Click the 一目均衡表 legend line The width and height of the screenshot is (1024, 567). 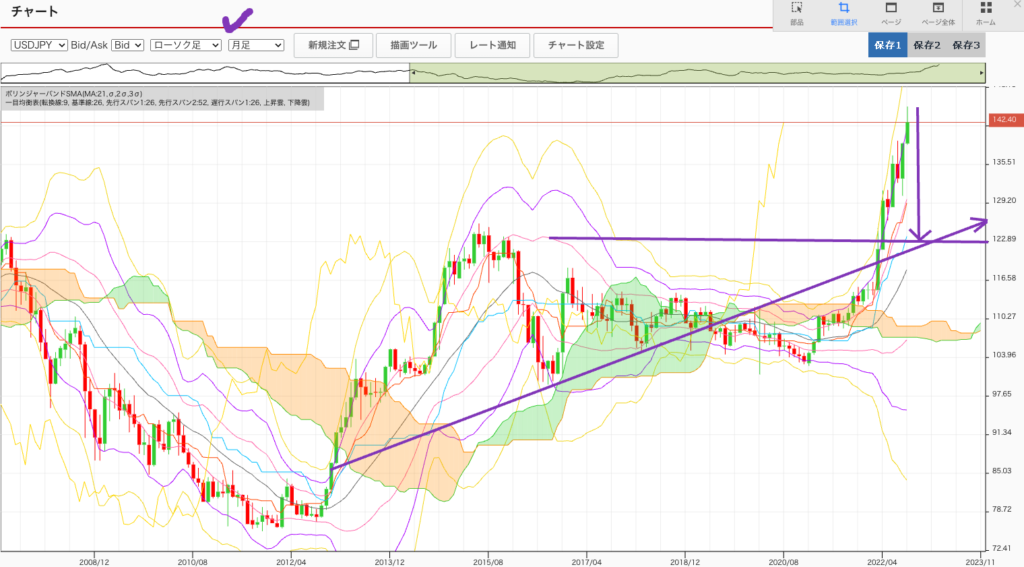tap(157, 103)
